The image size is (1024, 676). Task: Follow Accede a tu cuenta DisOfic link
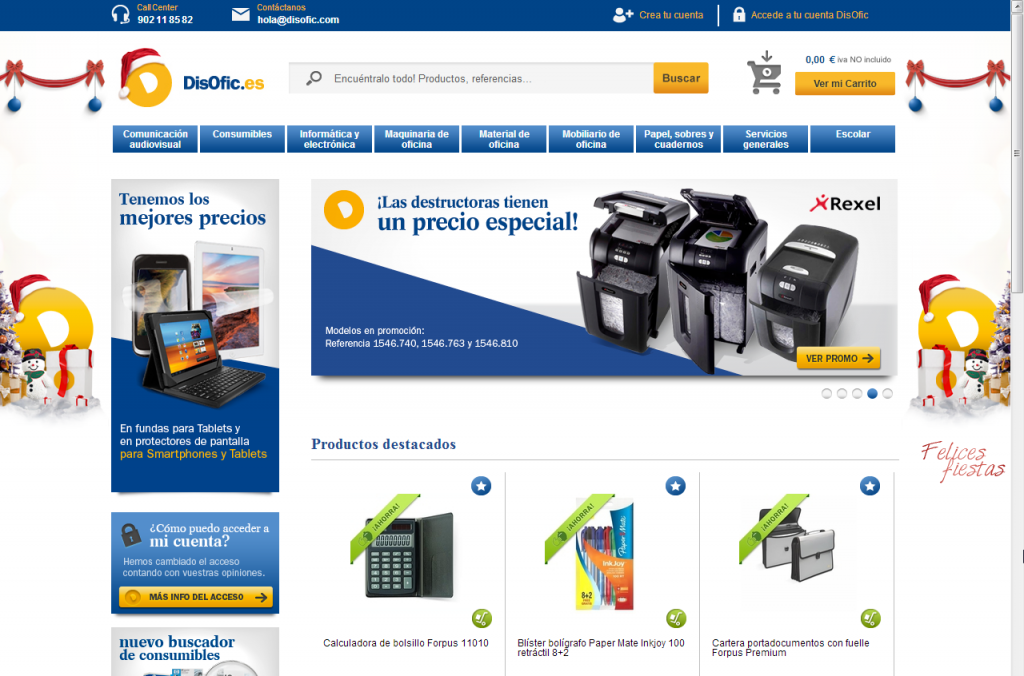tap(809, 15)
